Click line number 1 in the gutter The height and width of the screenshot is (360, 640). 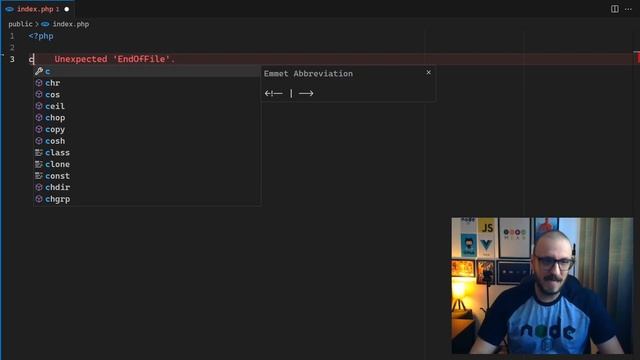coord(12,36)
